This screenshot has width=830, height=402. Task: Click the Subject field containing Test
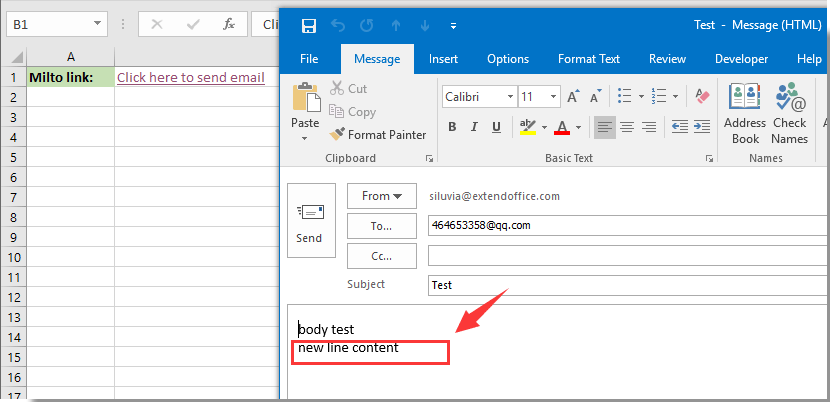tap(628, 285)
